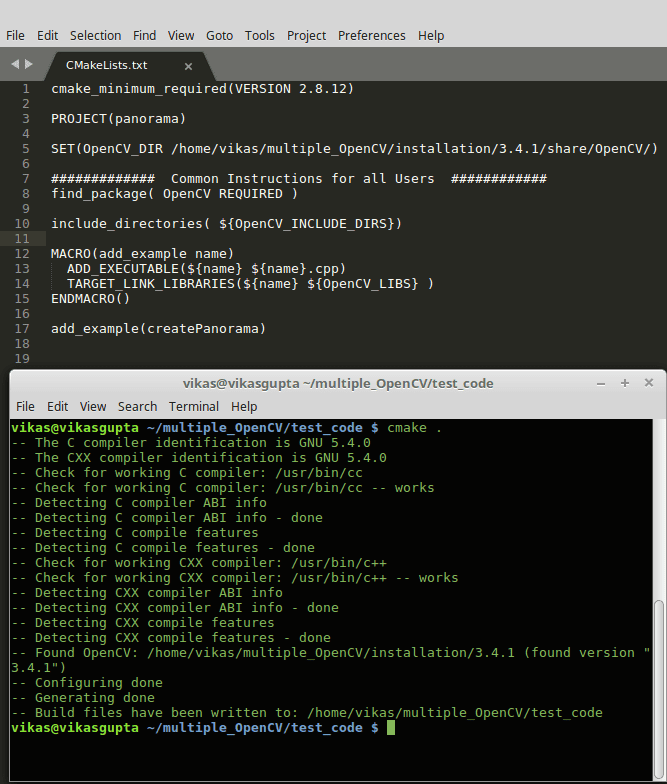Screen dimensions: 667x784
Task: Click the cmake_minimum_required line
Action: click(202, 88)
